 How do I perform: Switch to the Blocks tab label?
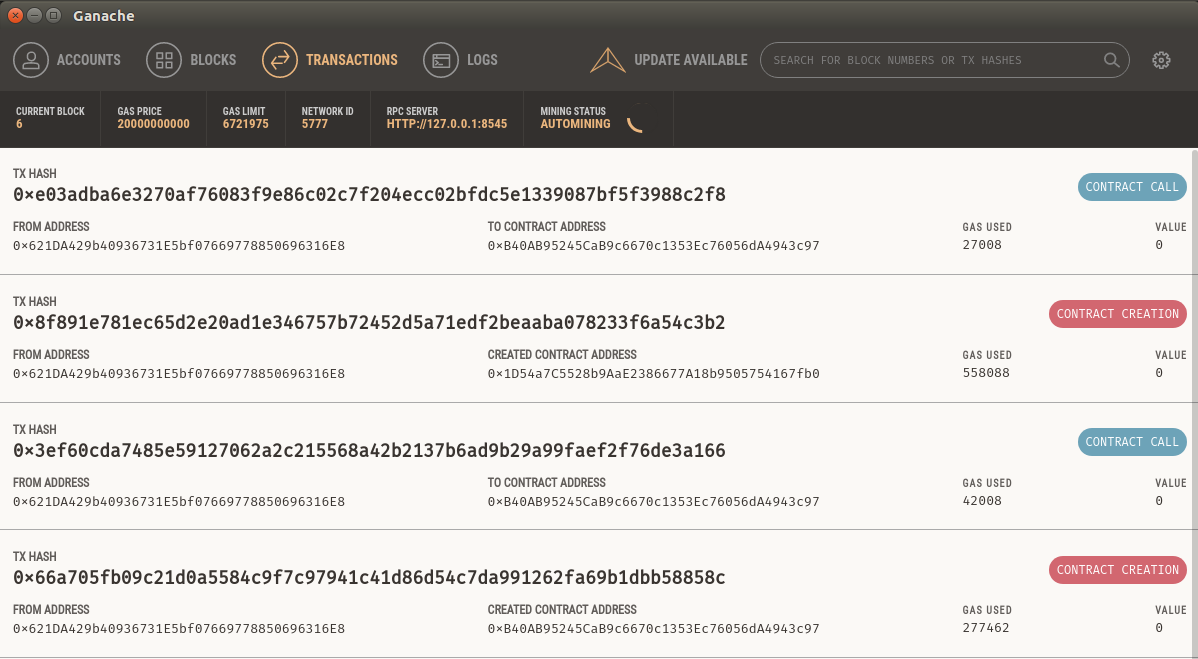click(x=213, y=60)
